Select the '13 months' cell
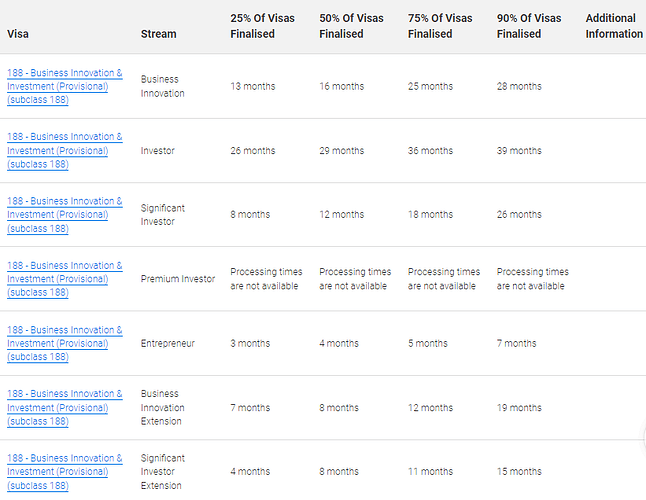The width and height of the screenshot is (646, 500). [x=253, y=86]
